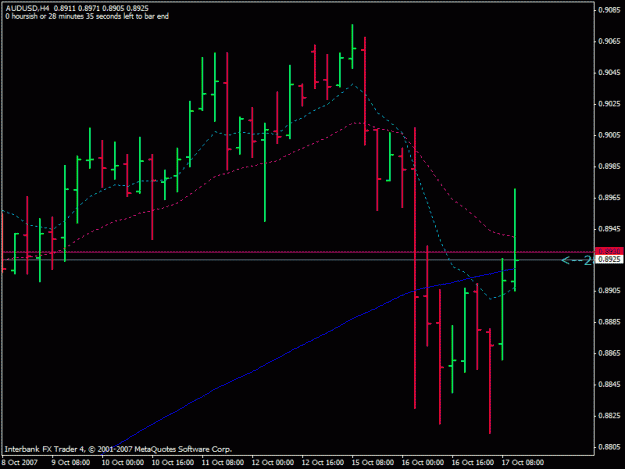
Task: Click the 8 Oct 2007 date label
Action: [20, 462]
